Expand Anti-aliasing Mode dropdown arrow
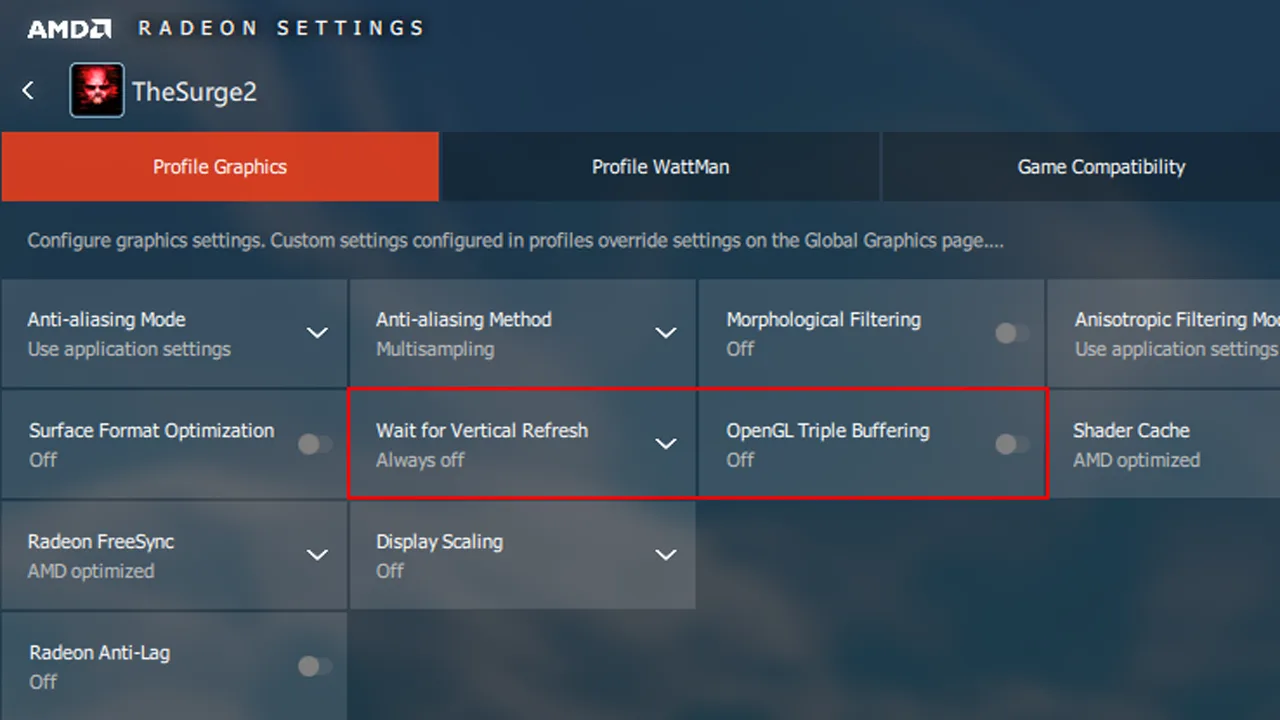 [x=317, y=333]
